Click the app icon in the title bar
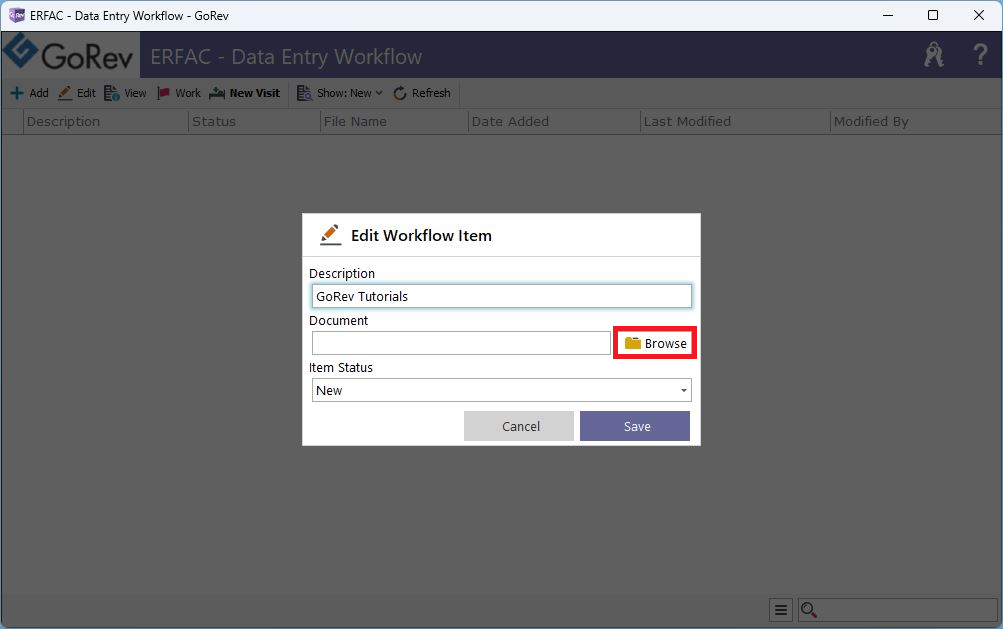Image resolution: width=1003 pixels, height=629 pixels. click(x=16, y=15)
